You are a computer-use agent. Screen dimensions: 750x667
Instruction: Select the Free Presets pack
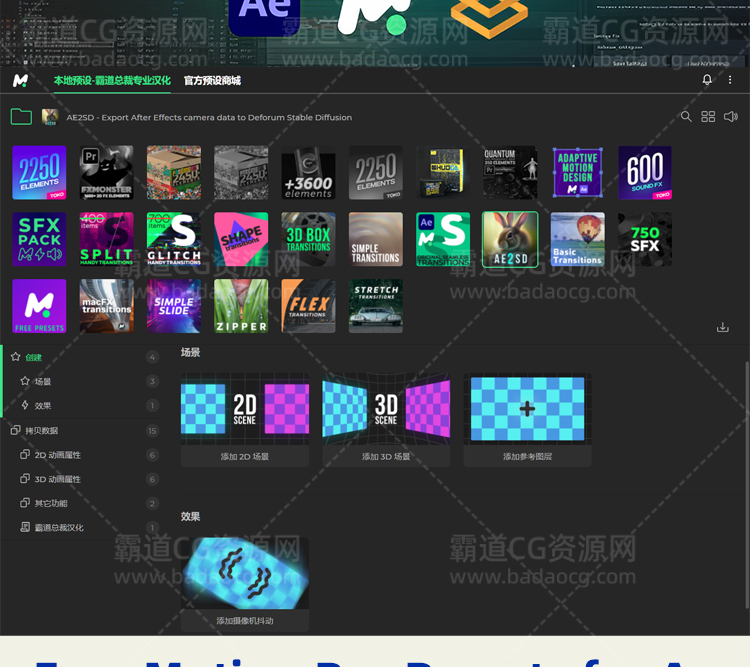pyautogui.click(x=39, y=306)
